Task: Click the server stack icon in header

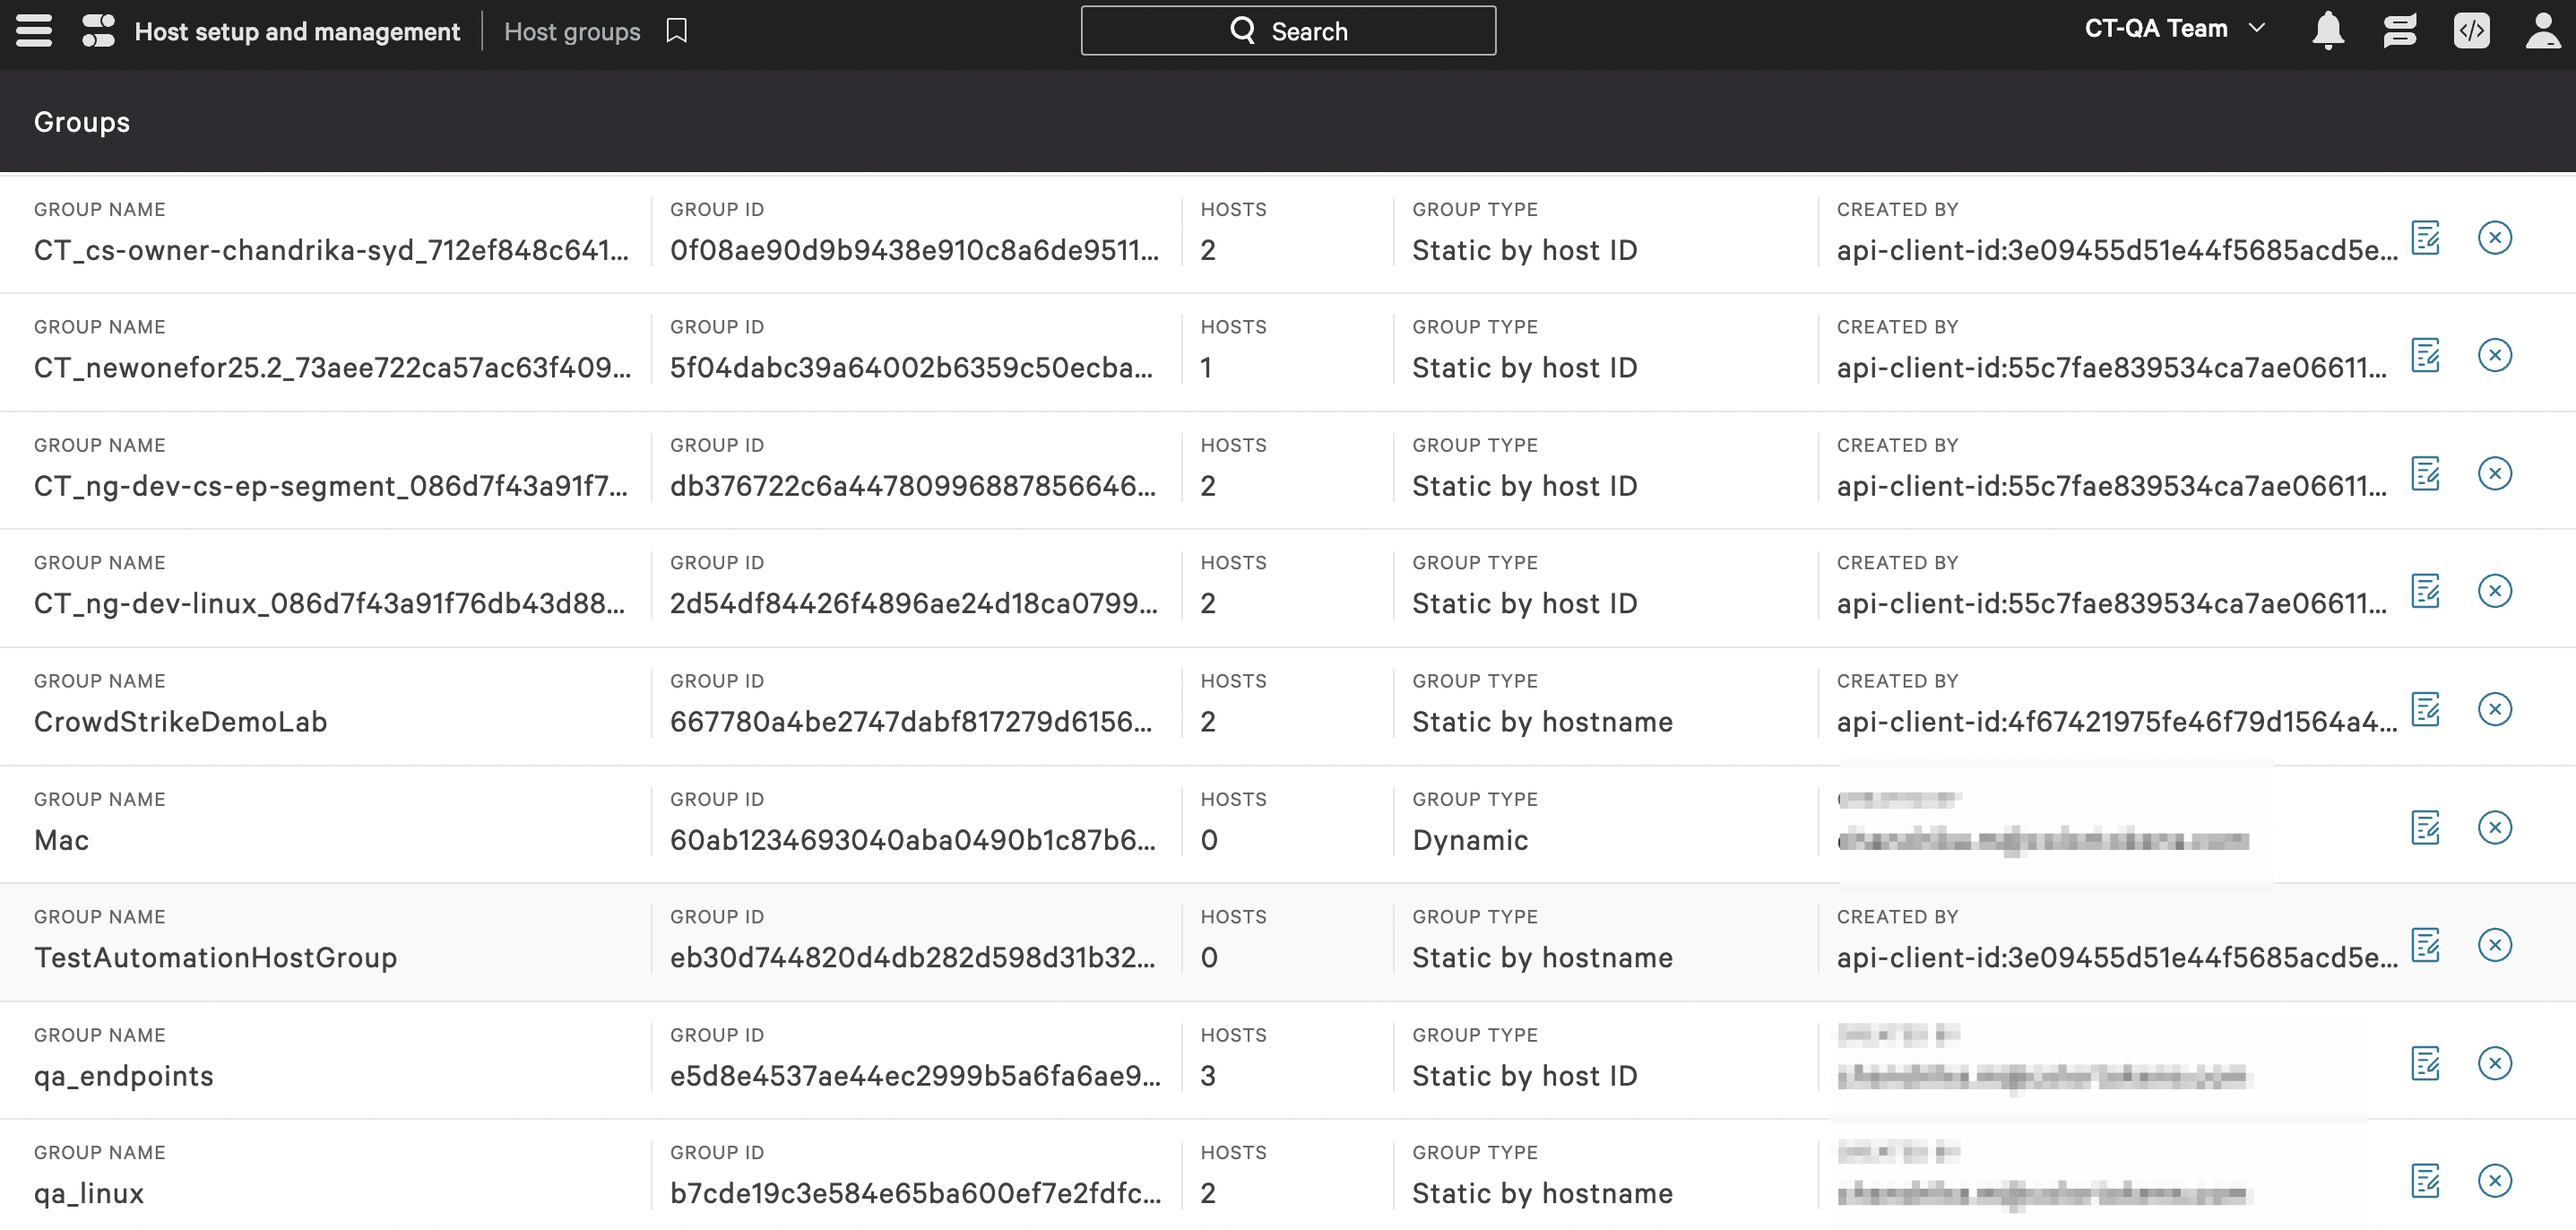Action: tap(2399, 30)
